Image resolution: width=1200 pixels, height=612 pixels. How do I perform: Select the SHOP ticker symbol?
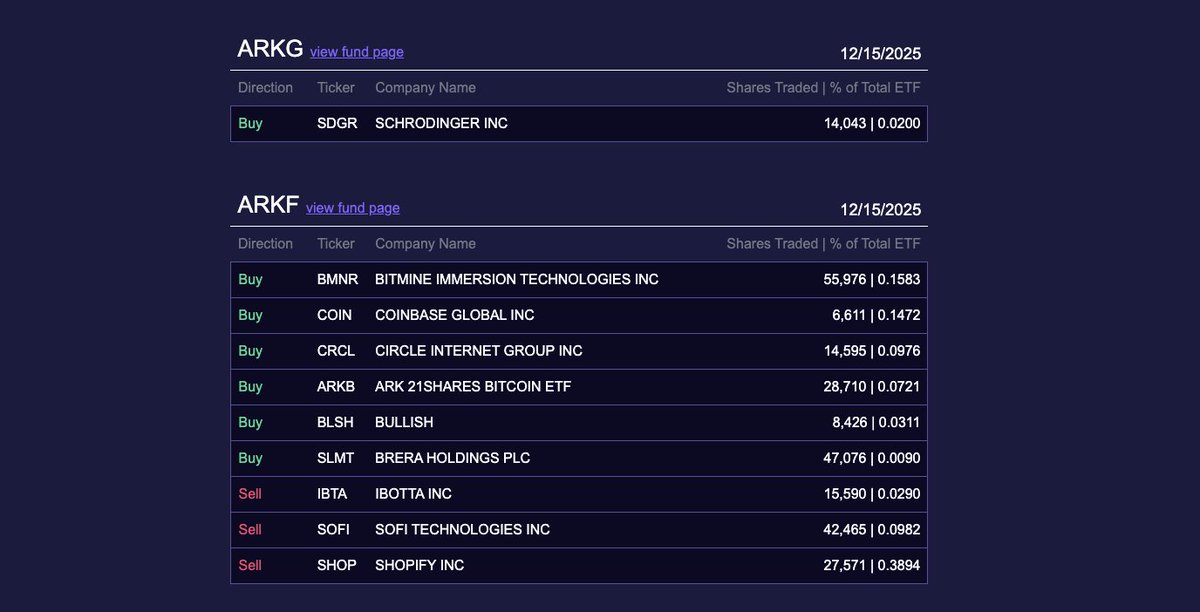point(336,565)
